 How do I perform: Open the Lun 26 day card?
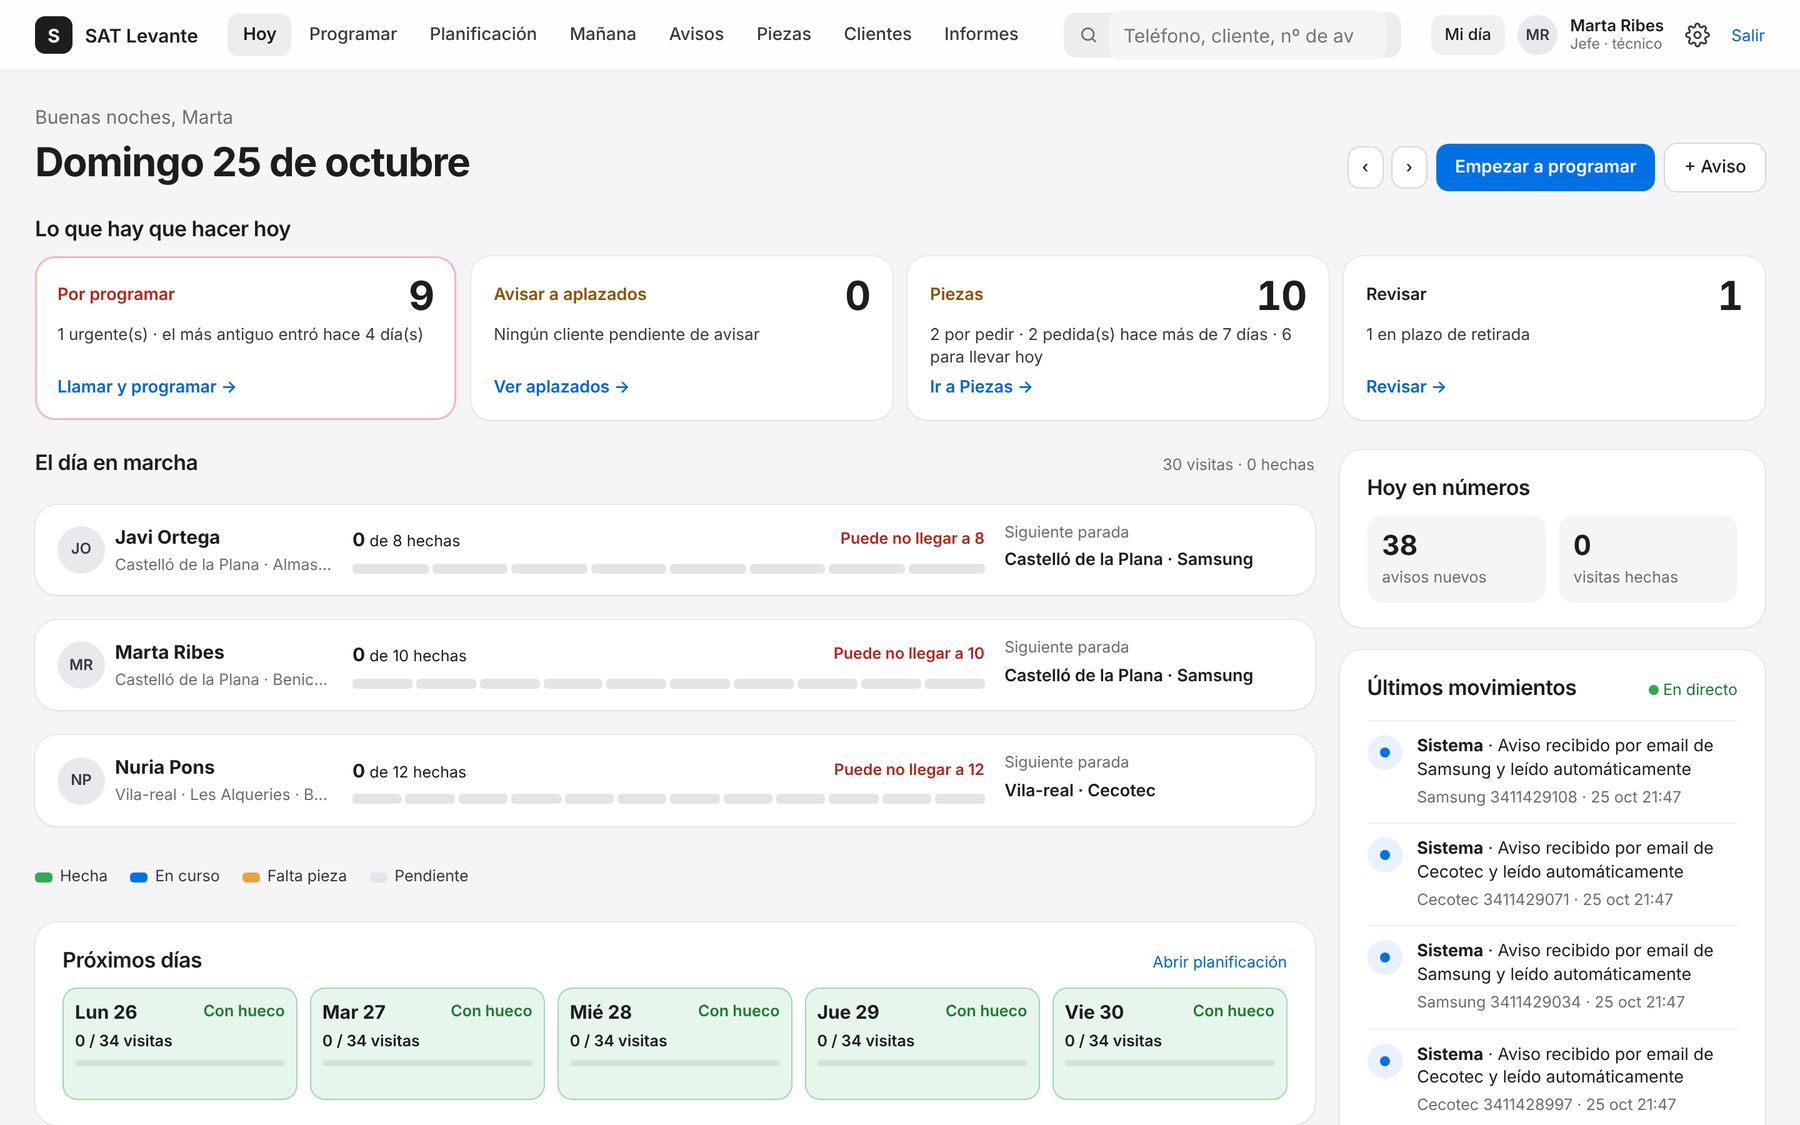180,1044
